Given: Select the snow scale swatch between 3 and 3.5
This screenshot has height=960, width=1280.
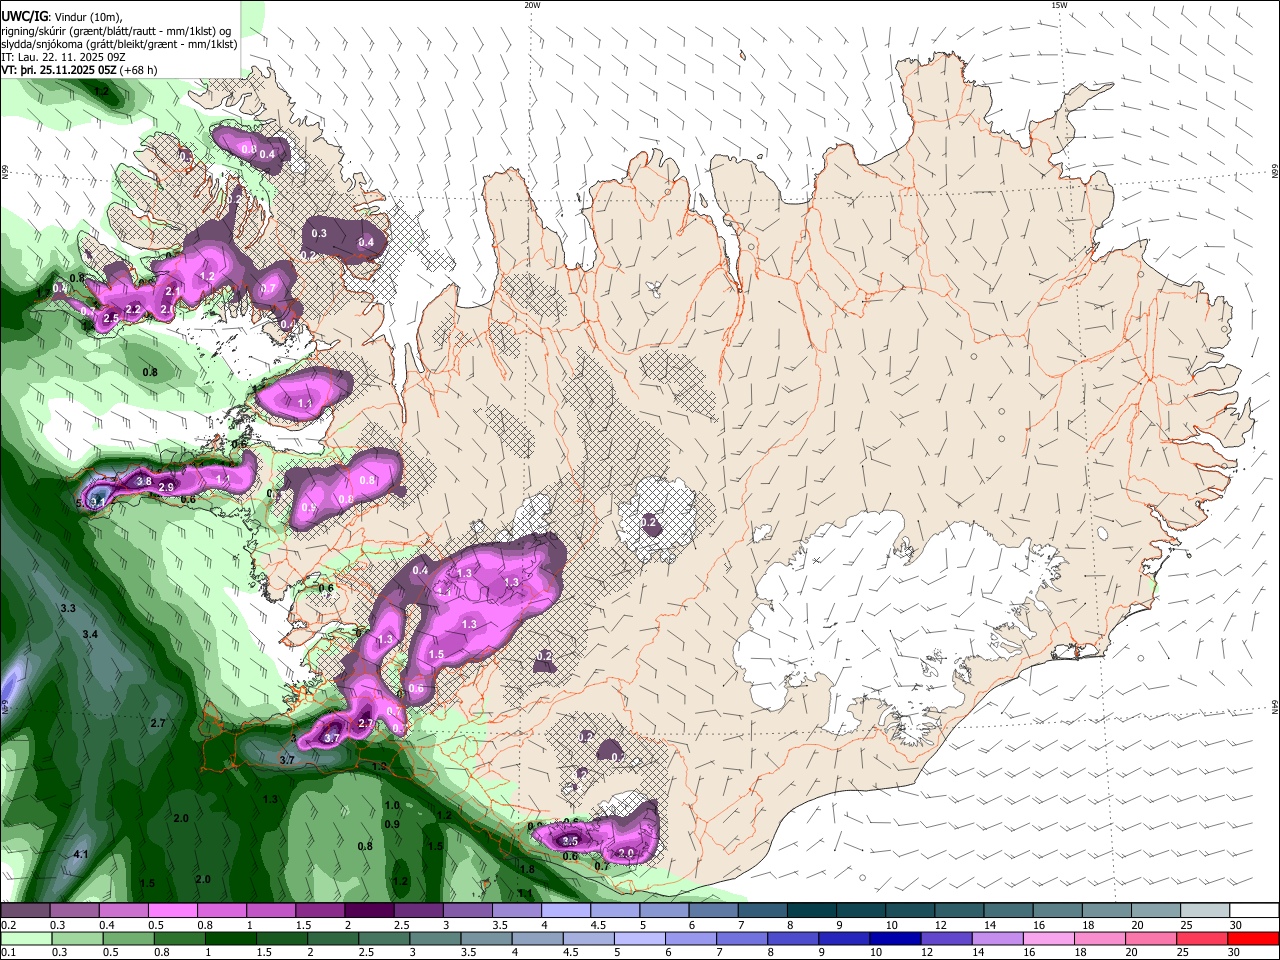Looking at the screenshot, I should [x=466, y=910].
